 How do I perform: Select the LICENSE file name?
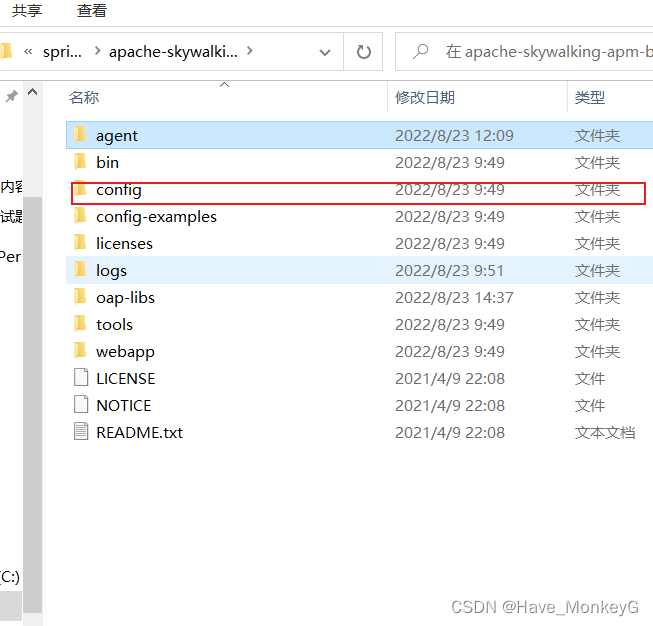tap(125, 379)
